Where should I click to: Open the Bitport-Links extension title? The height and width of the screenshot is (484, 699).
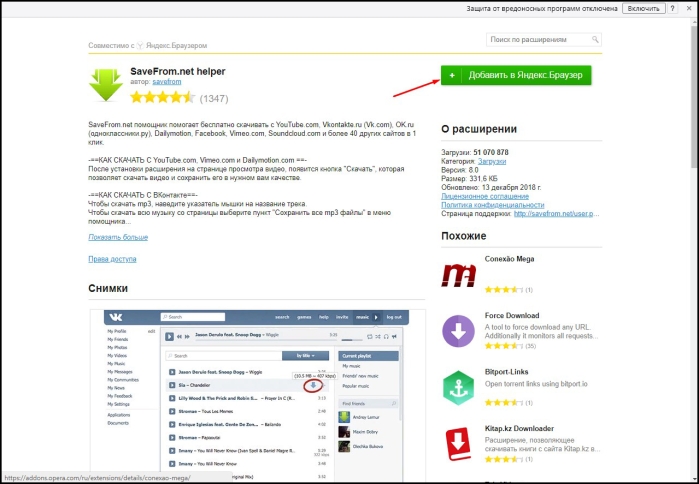[x=506, y=372]
